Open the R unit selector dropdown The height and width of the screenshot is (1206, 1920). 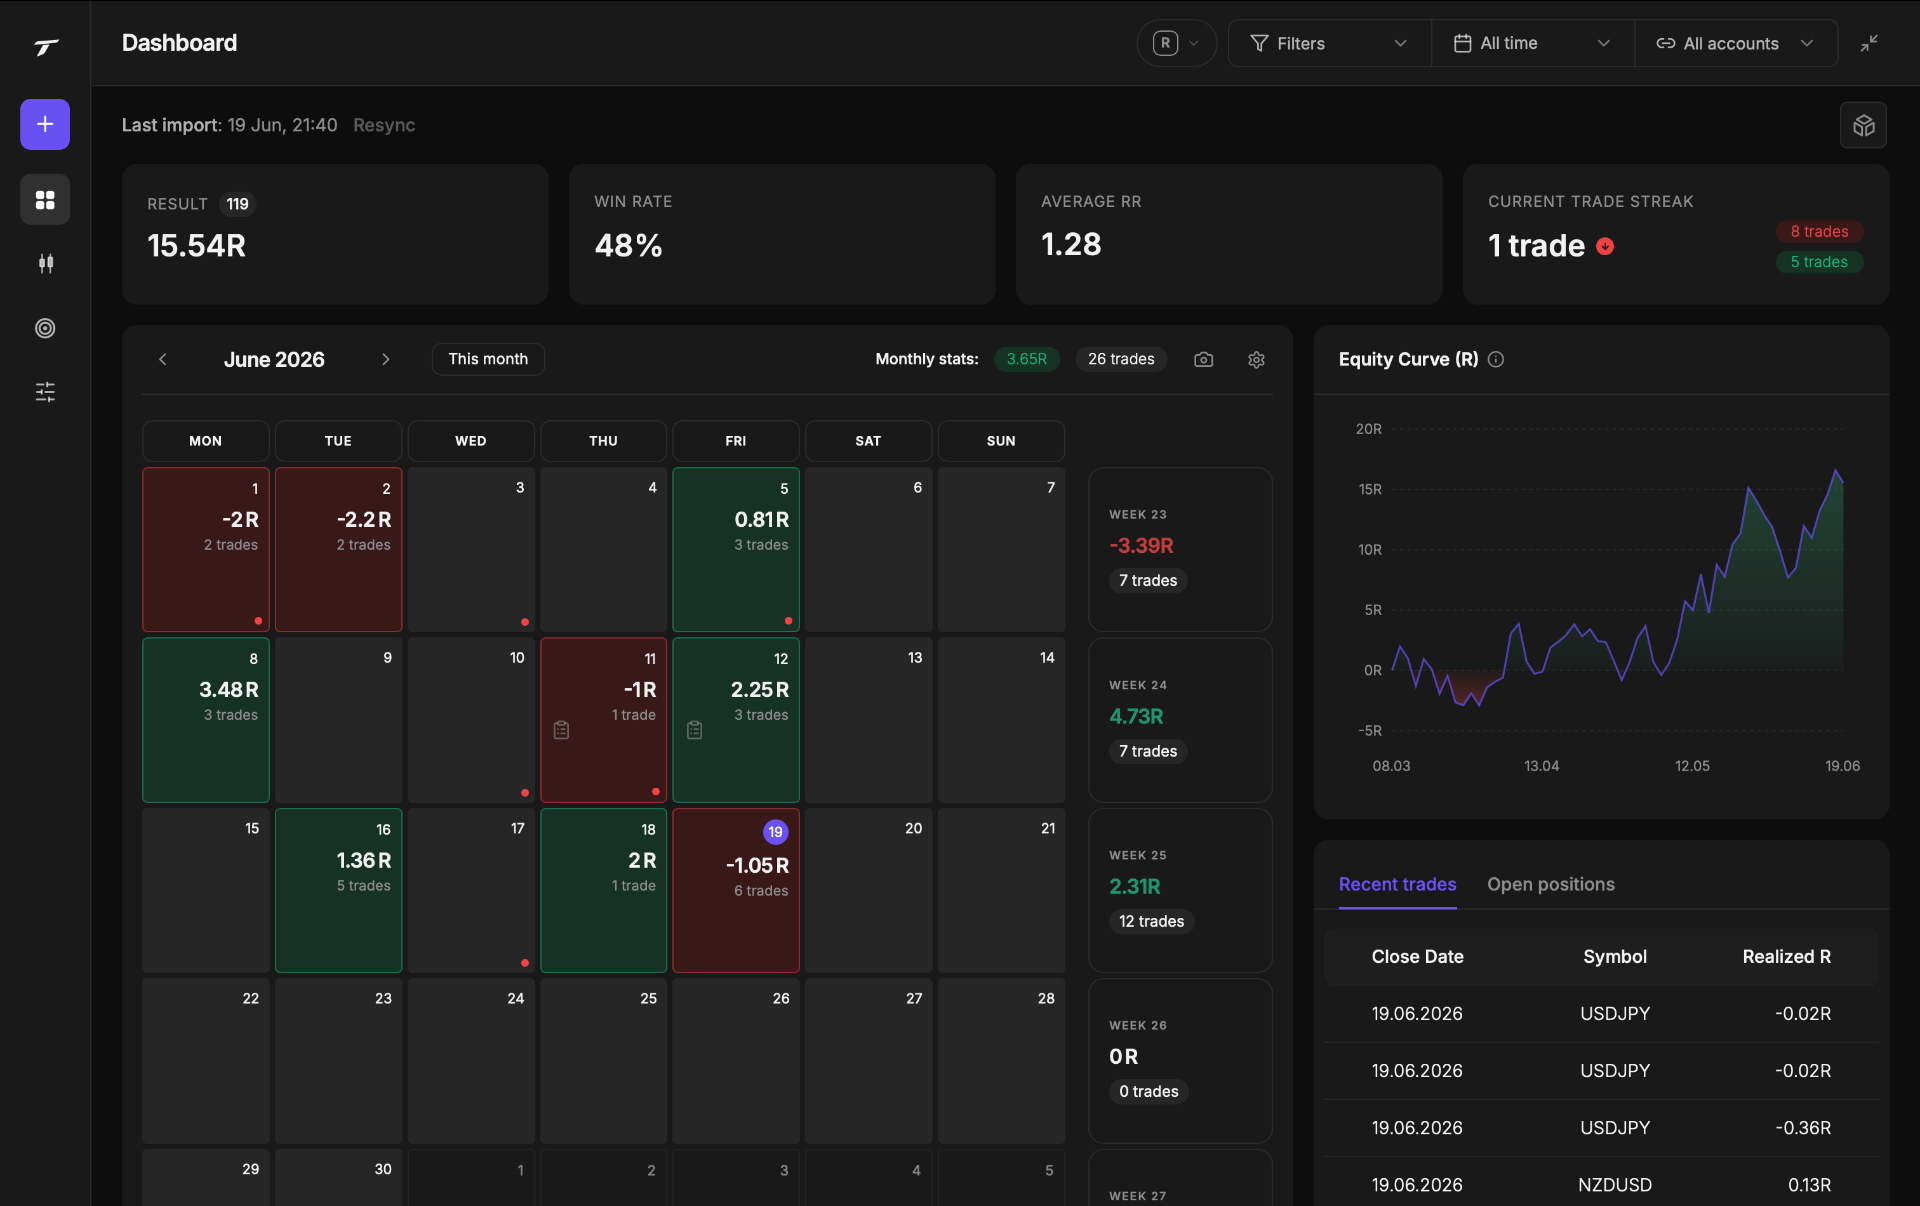tap(1176, 43)
